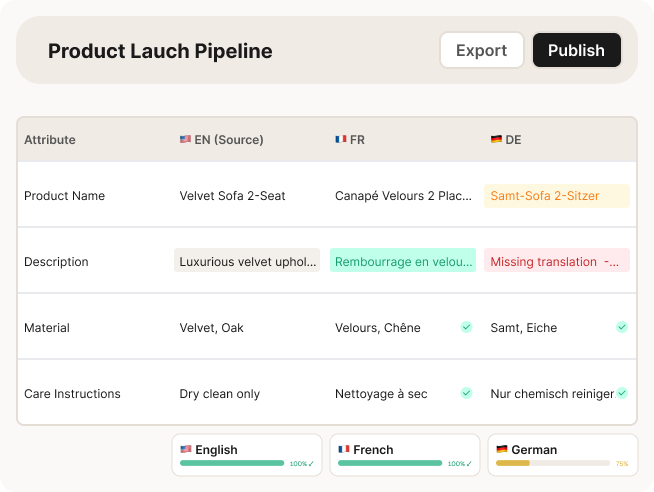
Task: Edit the Samt-Sofa 2-Sitzer translation cell
Action: 557,195
